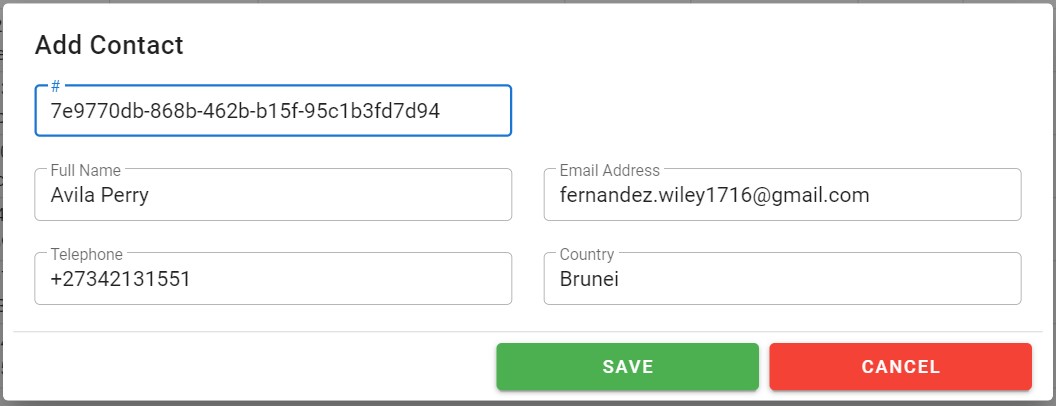Click the Telephone floating label
Image resolution: width=1056 pixels, height=406 pixels.
[x=86, y=255]
